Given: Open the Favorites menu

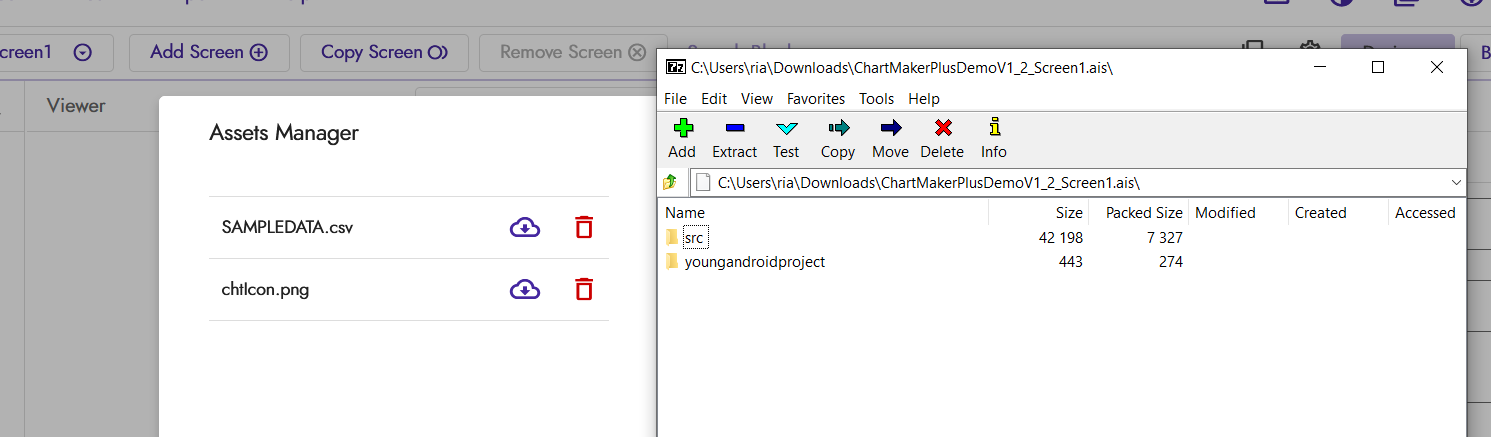Looking at the screenshot, I should (x=815, y=98).
